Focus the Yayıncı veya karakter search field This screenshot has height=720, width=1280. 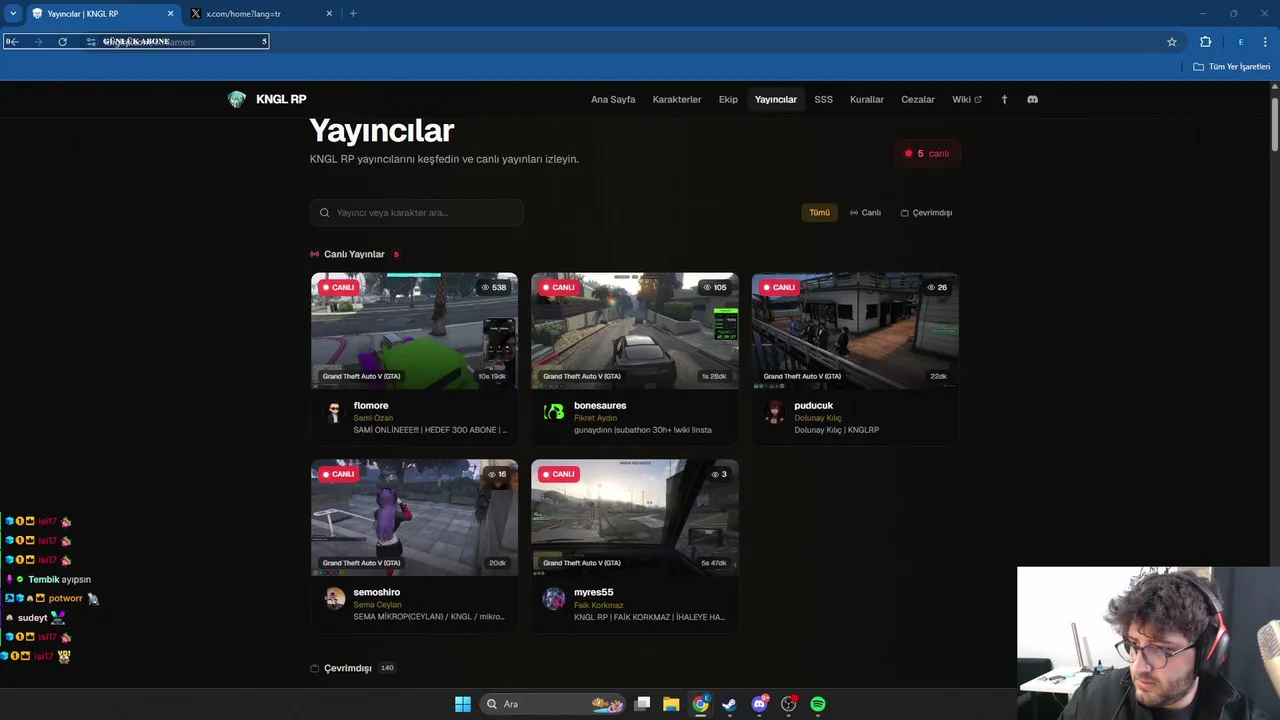(x=416, y=212)
